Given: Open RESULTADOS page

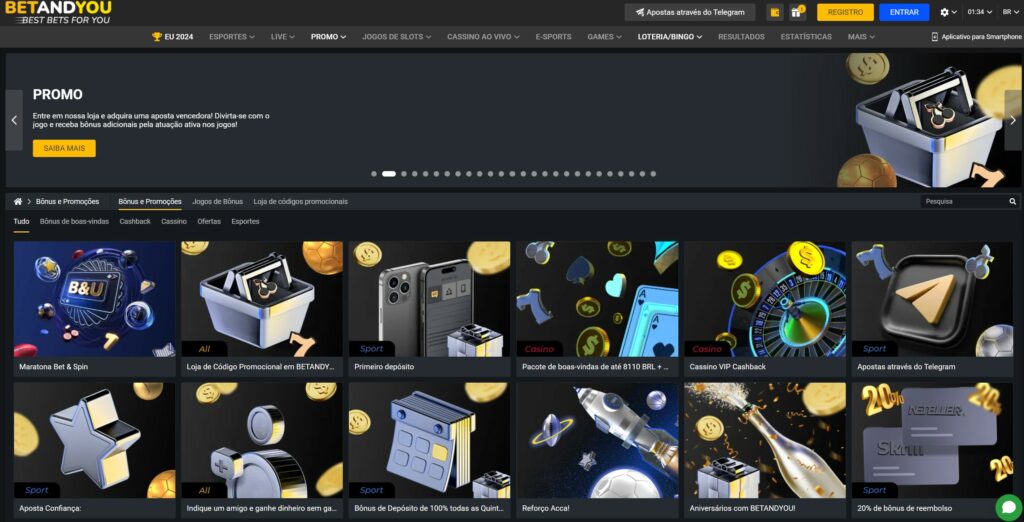Looking at the screenshot, I should [x=741, y=37].
